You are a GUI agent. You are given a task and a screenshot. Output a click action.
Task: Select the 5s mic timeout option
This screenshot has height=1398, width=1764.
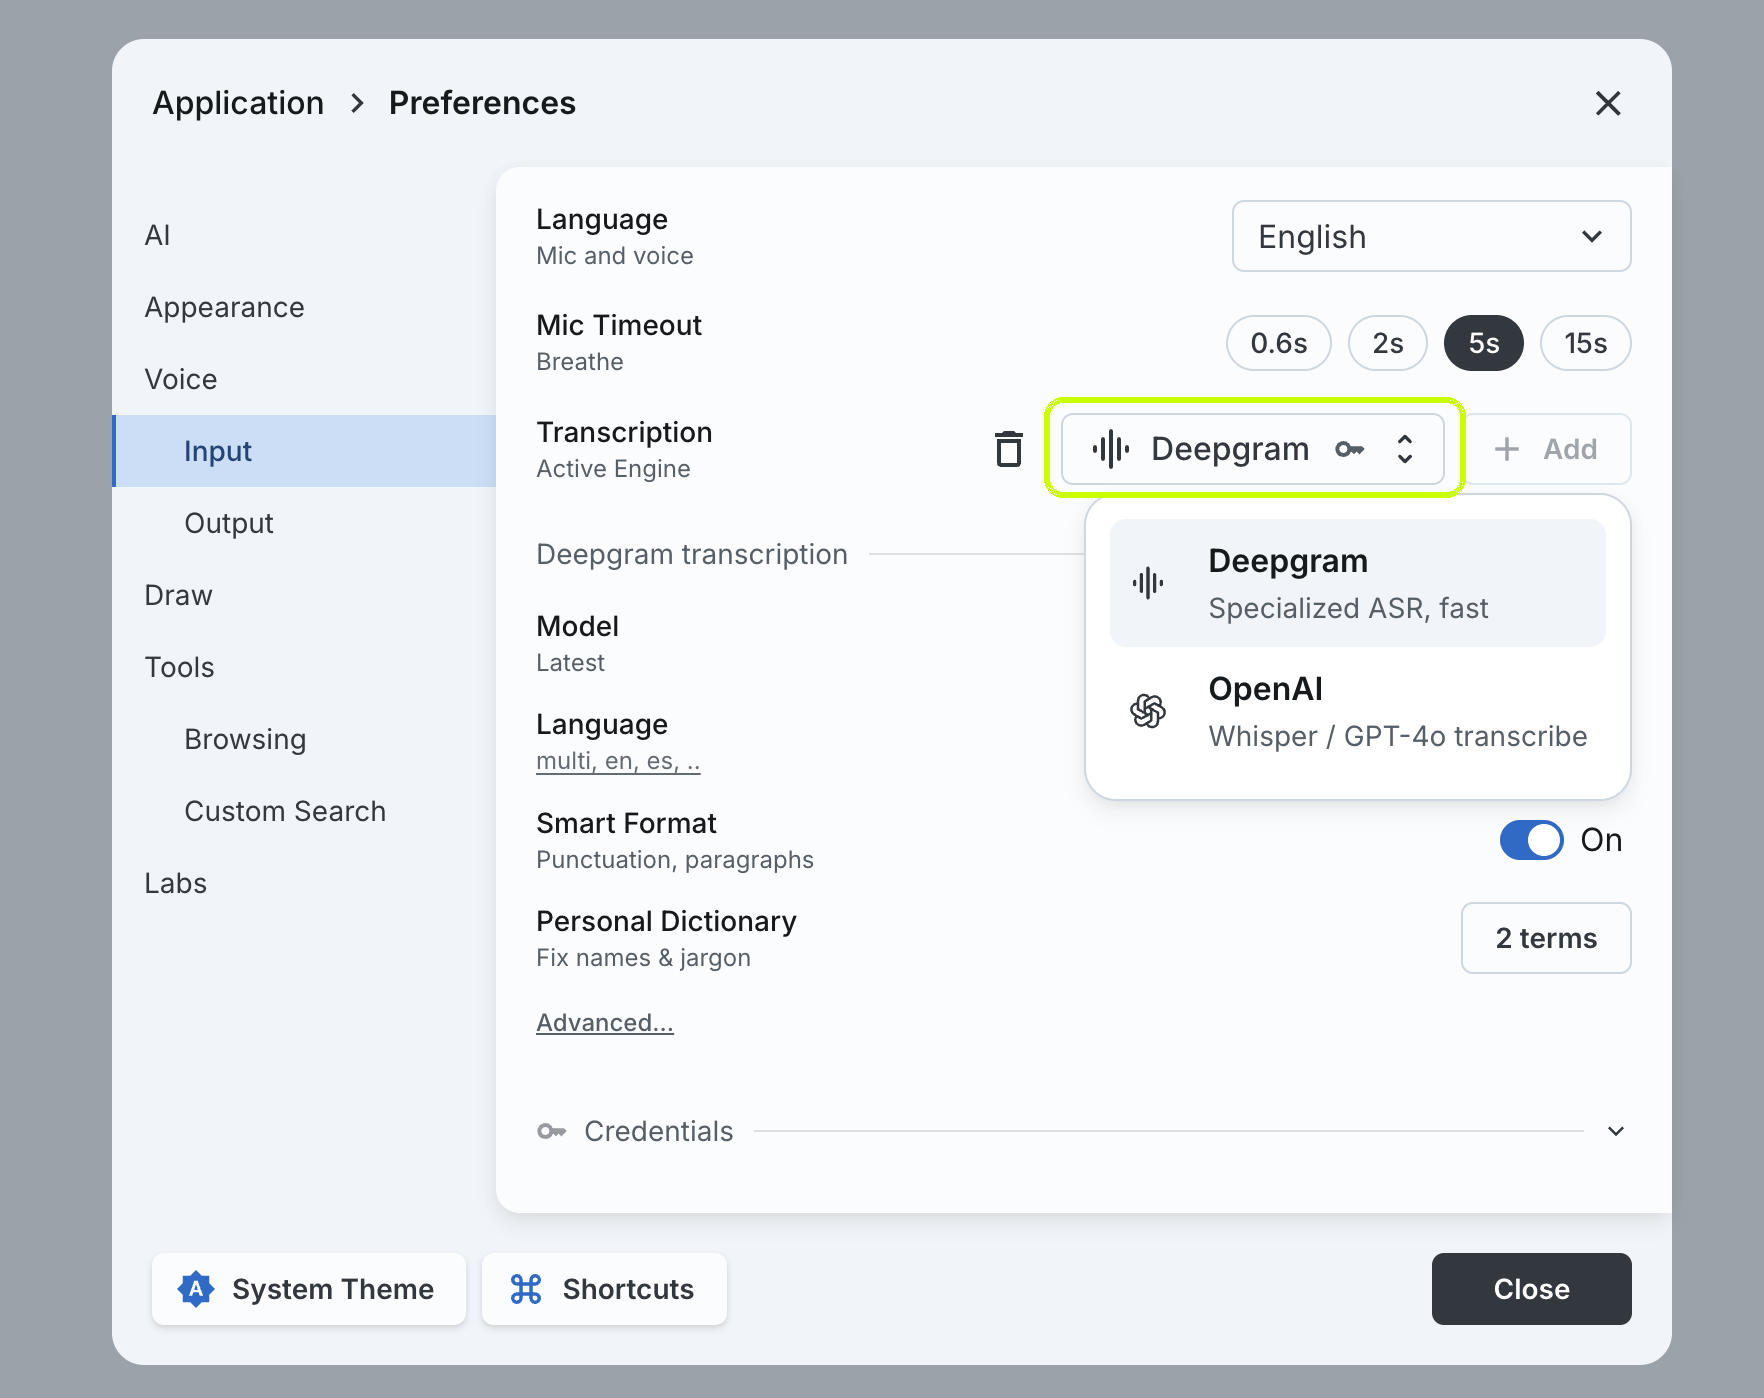pos(1484,343)
